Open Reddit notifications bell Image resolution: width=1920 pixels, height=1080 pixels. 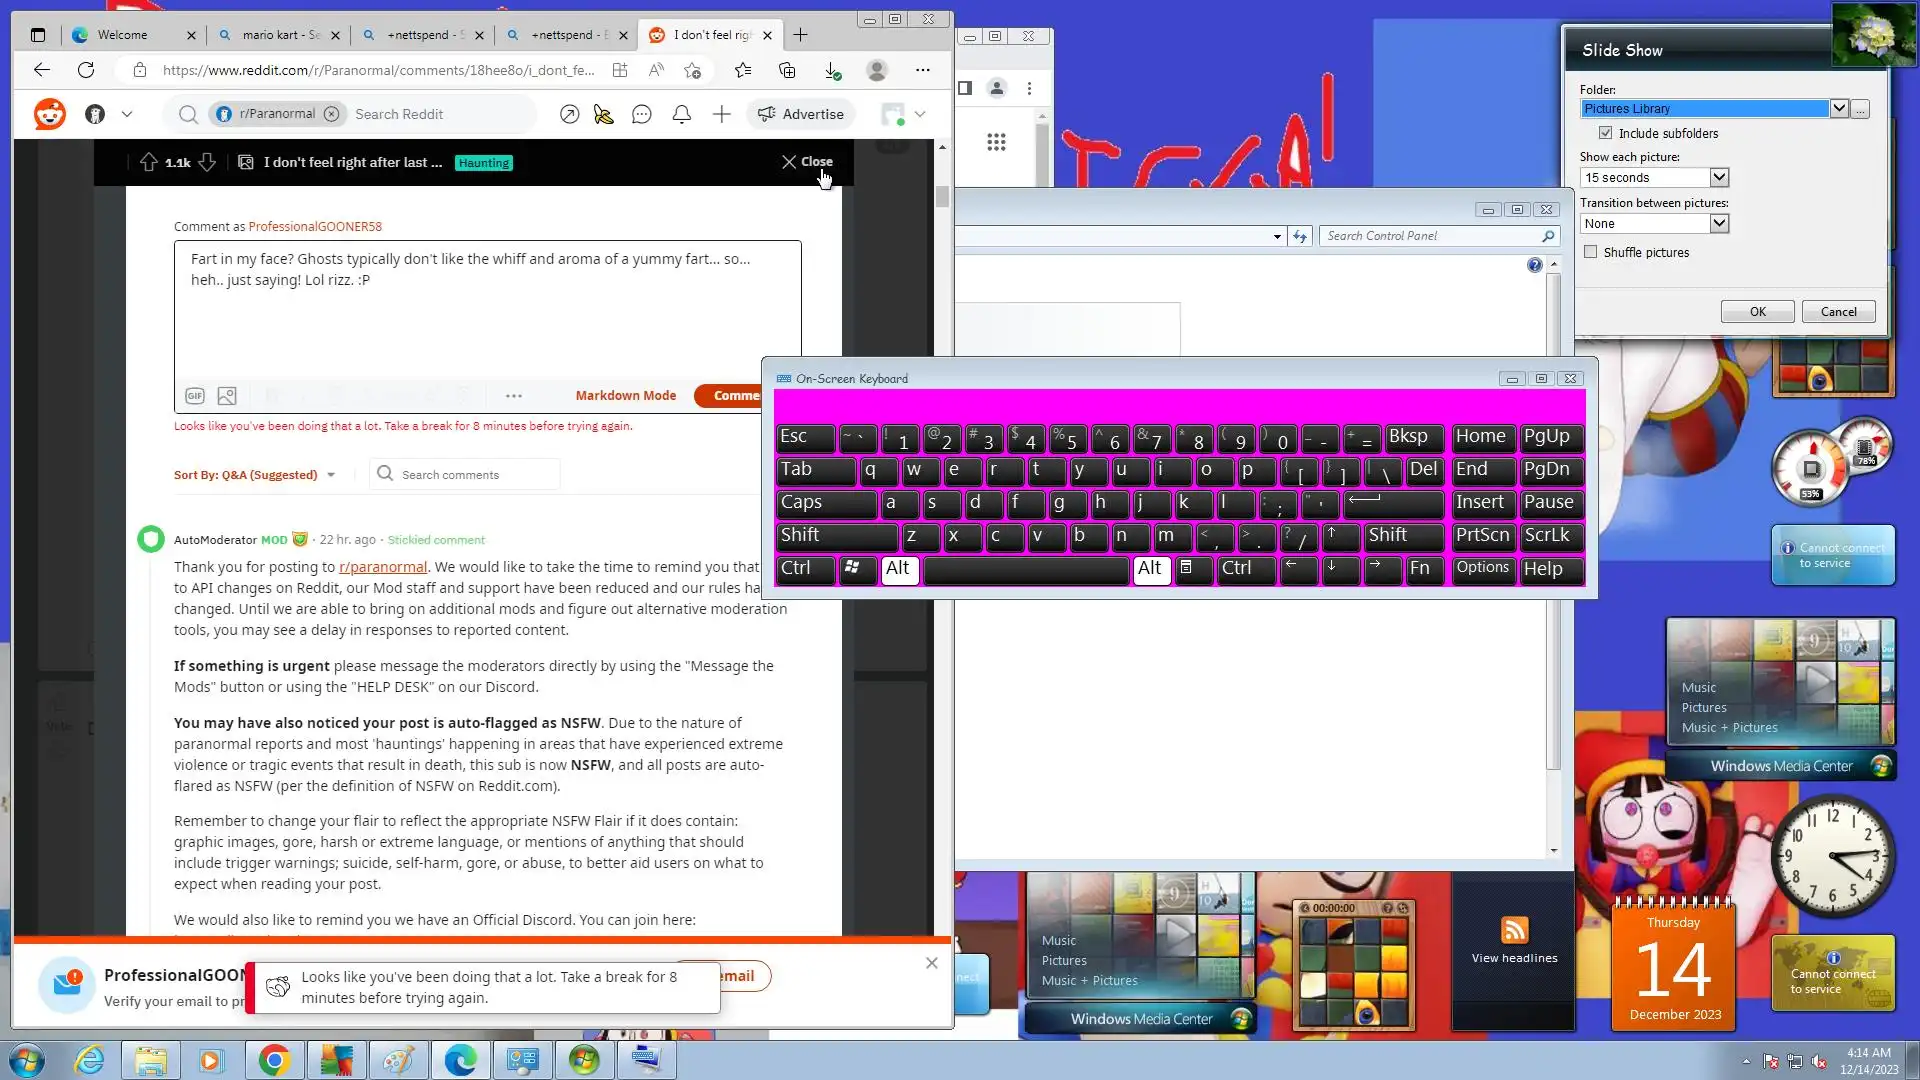click(682, 114)
